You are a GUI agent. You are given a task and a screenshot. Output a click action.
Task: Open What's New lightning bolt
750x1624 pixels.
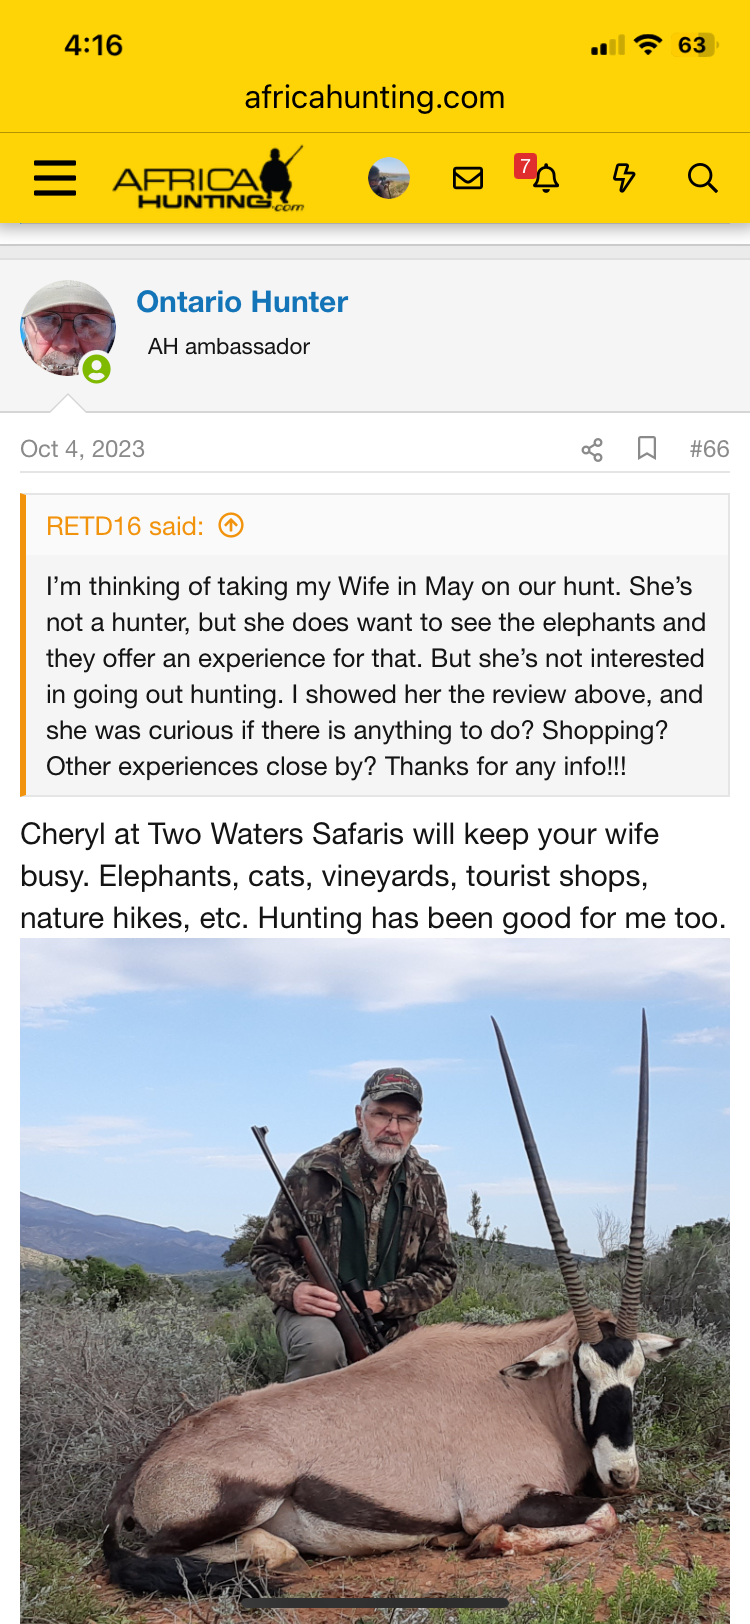624,178
